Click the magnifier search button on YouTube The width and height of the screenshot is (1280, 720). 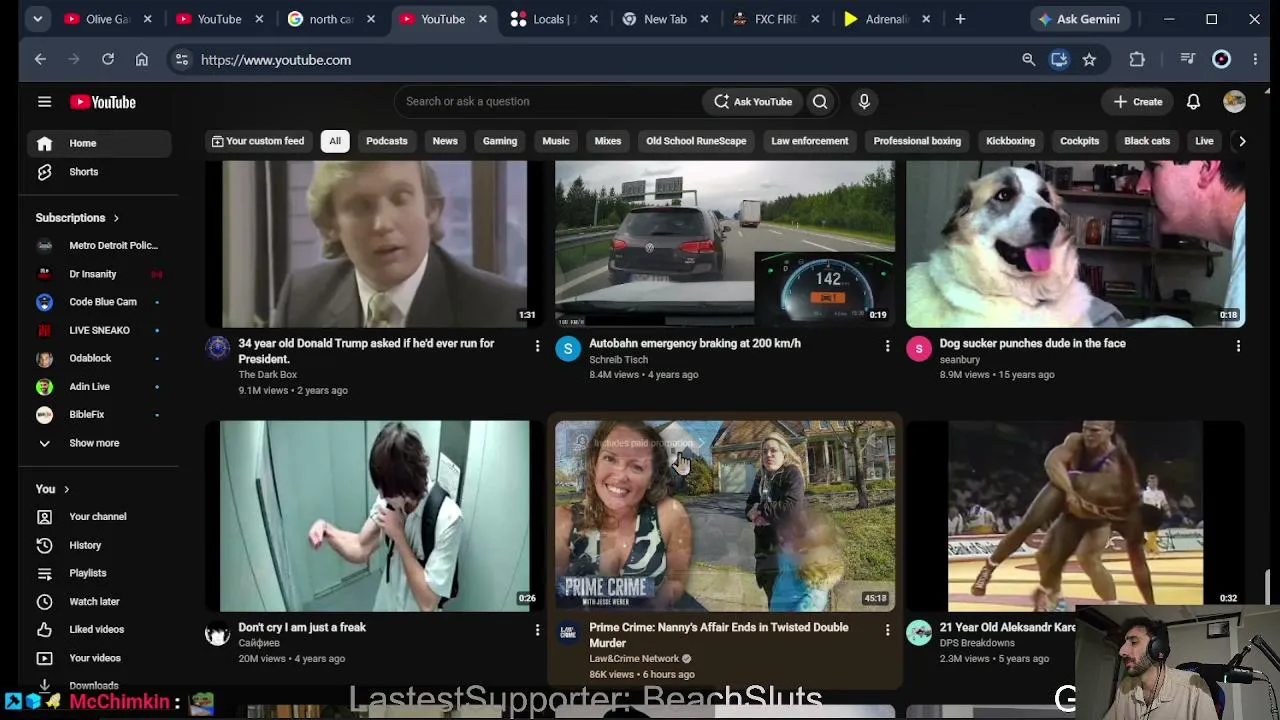pyautogui.click(x=820, y=101)
